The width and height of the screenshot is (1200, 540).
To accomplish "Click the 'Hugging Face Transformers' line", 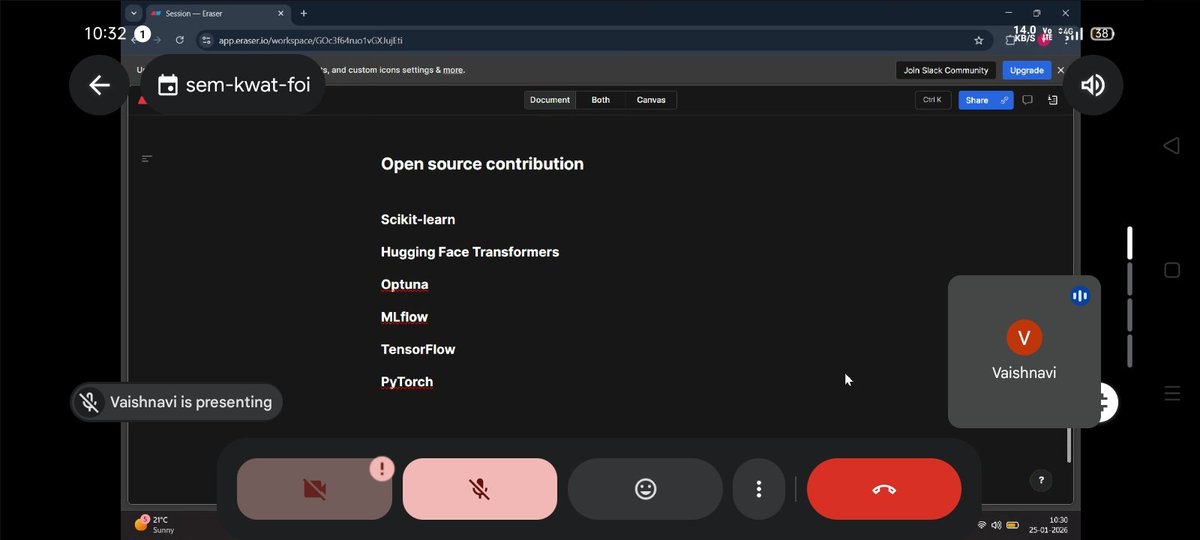I will click(470, 252).
